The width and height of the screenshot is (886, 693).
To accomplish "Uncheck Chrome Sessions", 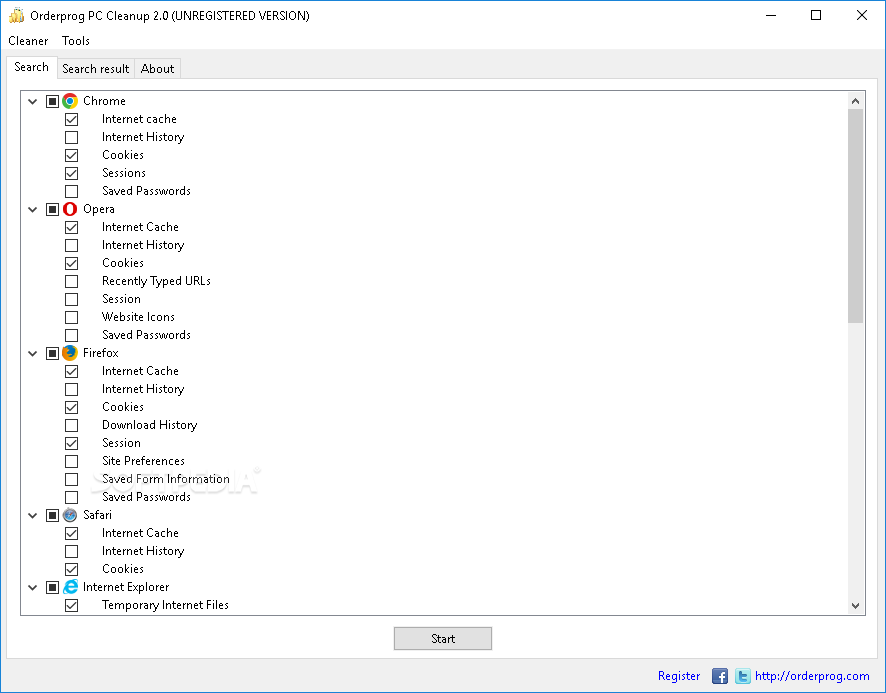I will click(71, 174).
